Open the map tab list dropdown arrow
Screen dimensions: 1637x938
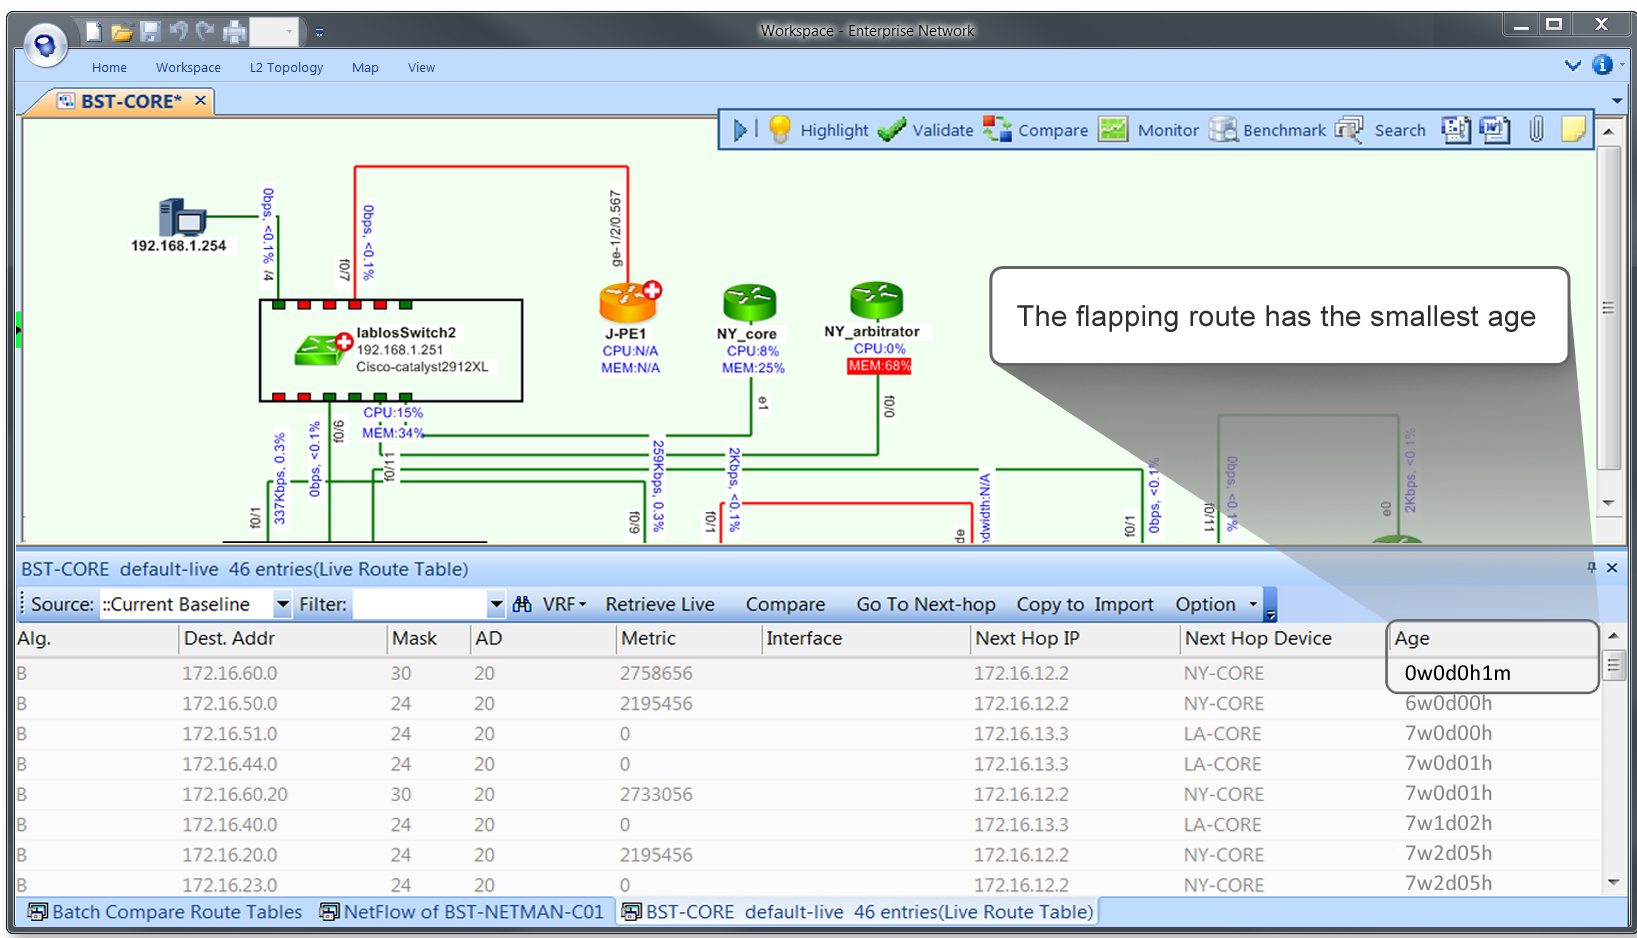[x=1617, y=101]
